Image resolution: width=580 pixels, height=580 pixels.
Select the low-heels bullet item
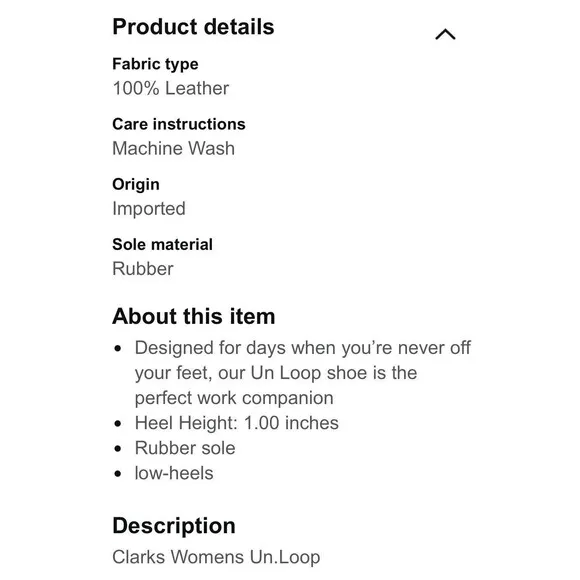point(174,473)
